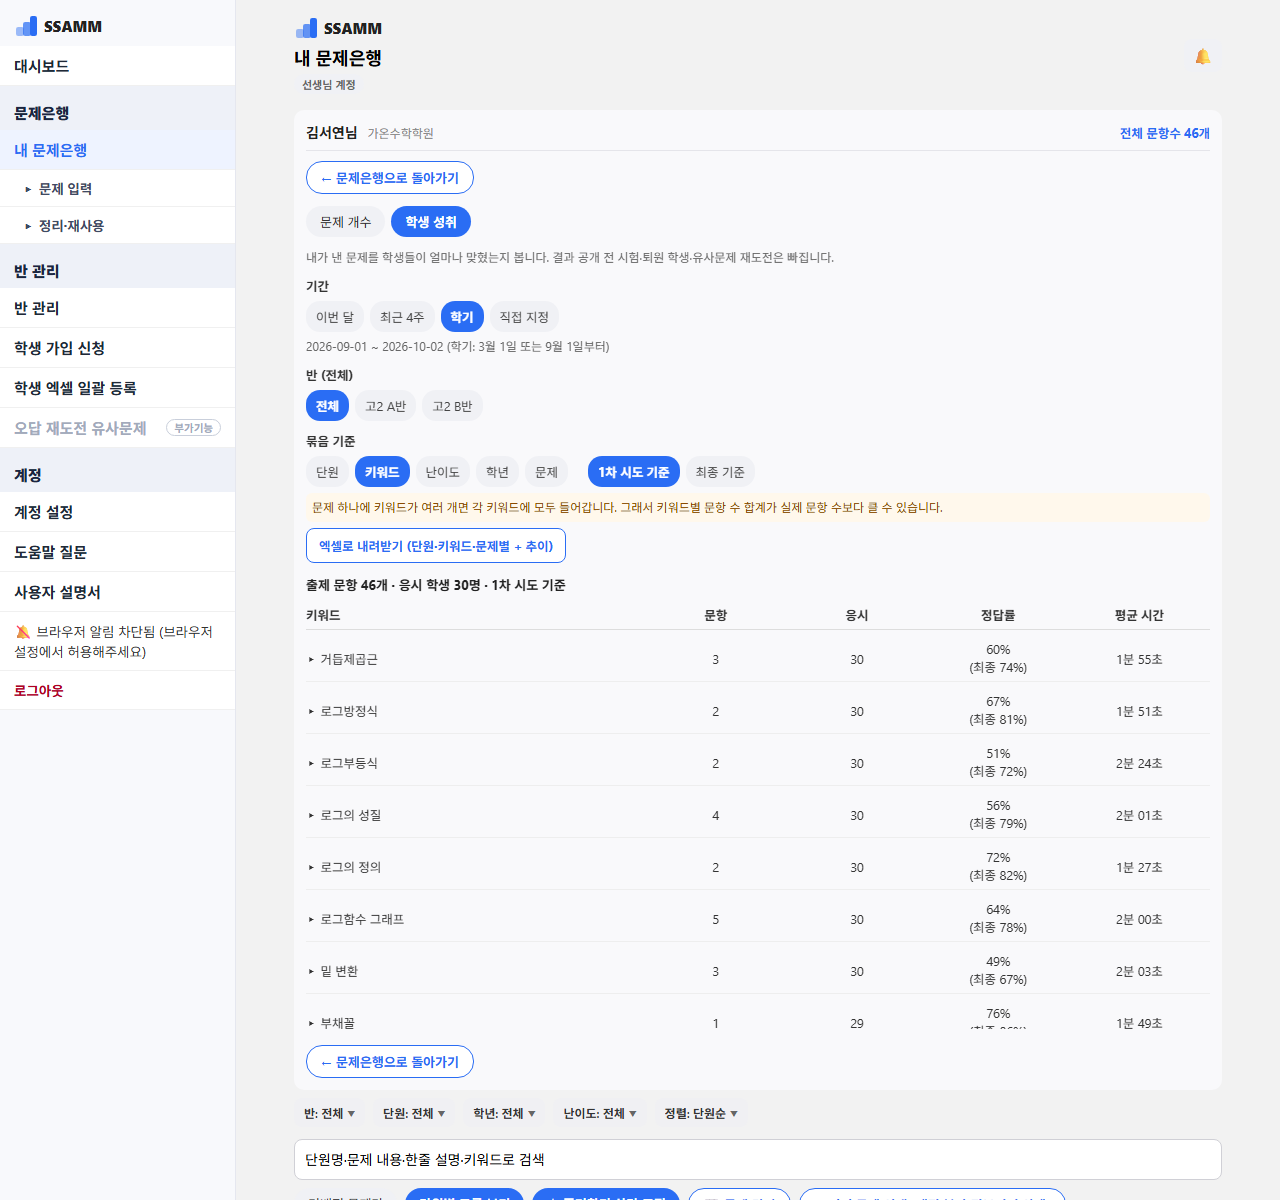The width and height of the screenshot is (1280, 1200).
Task: Open 정리·재사용 in the sidebar
Action: (117, 226)
